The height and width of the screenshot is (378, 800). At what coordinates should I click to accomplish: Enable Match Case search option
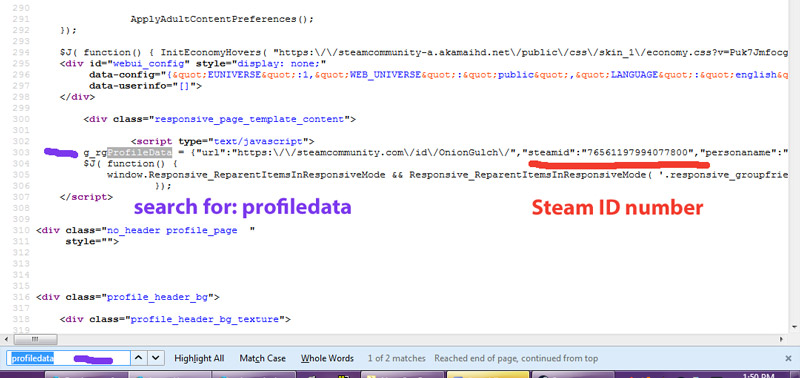click(262, 358)
